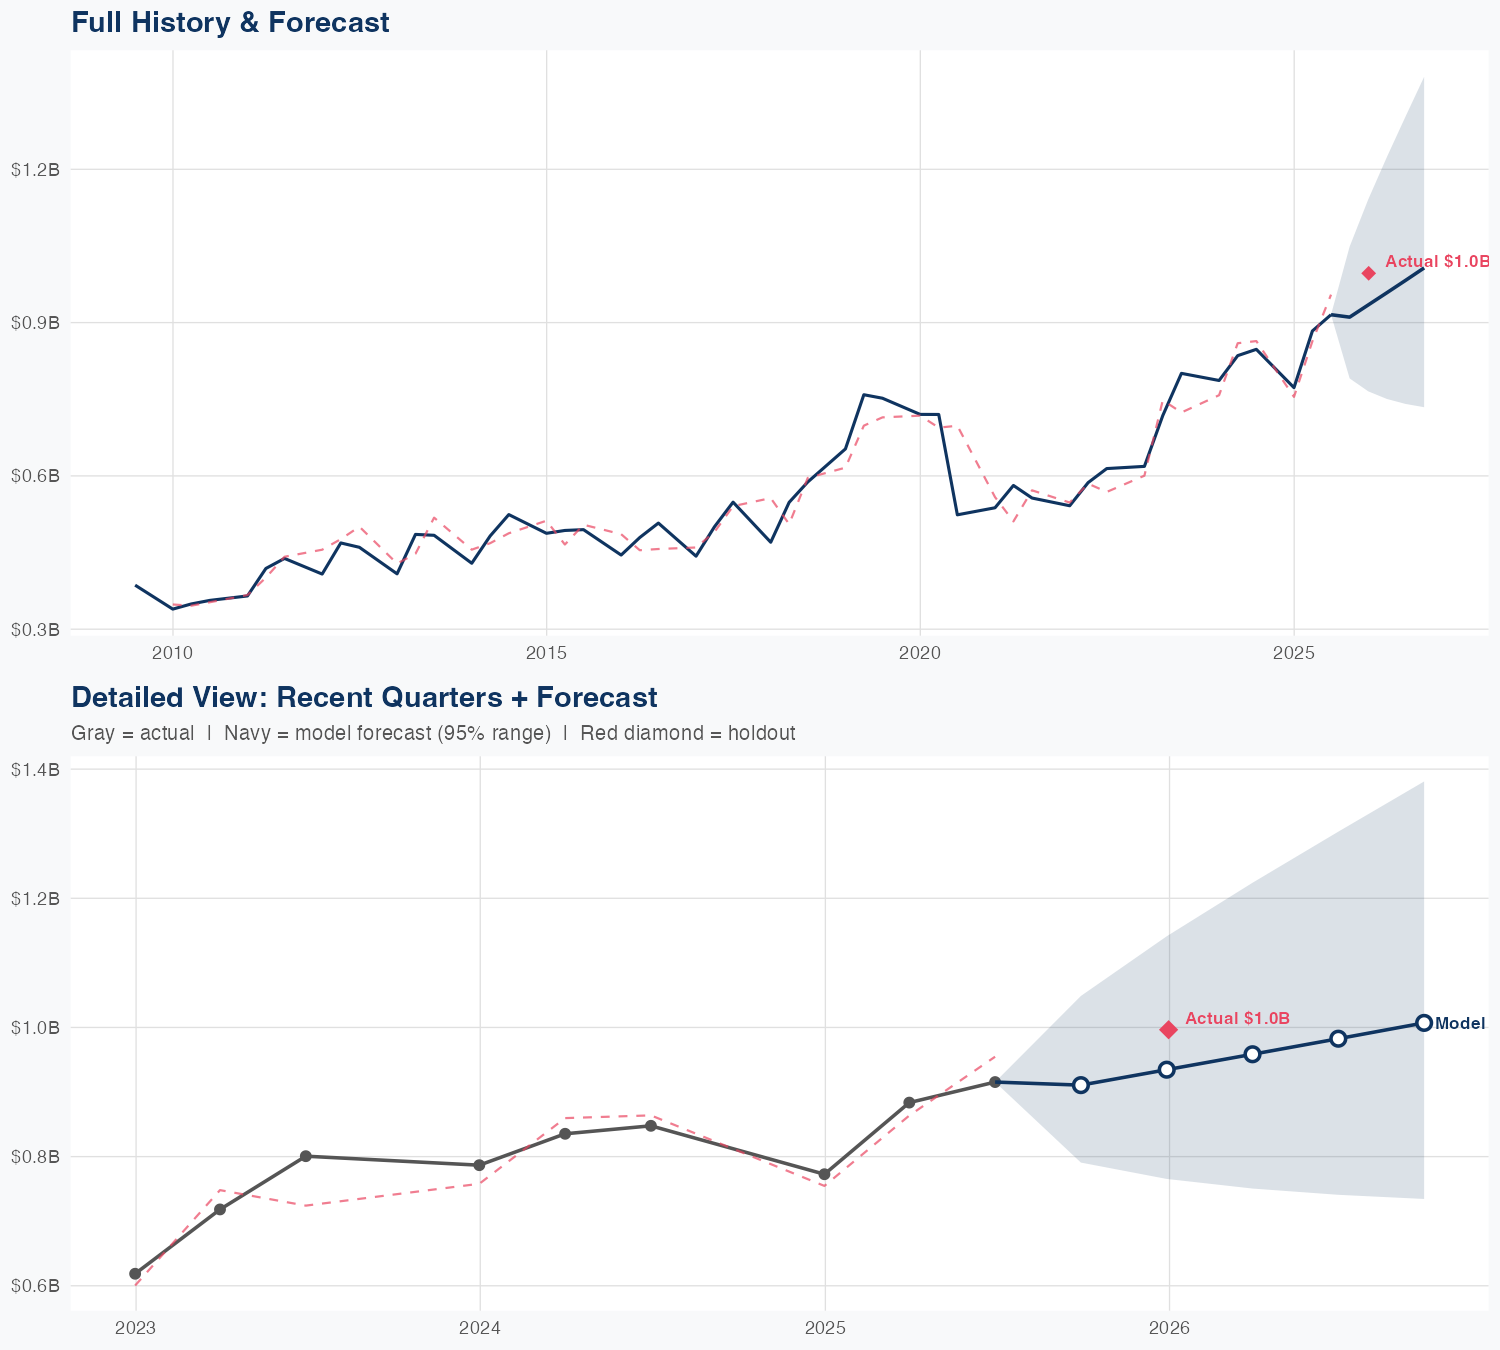The height and width of the screenshot is (1350, 1500).
Task: Click the 2023 x-axis label
Action: (135, 1328)
